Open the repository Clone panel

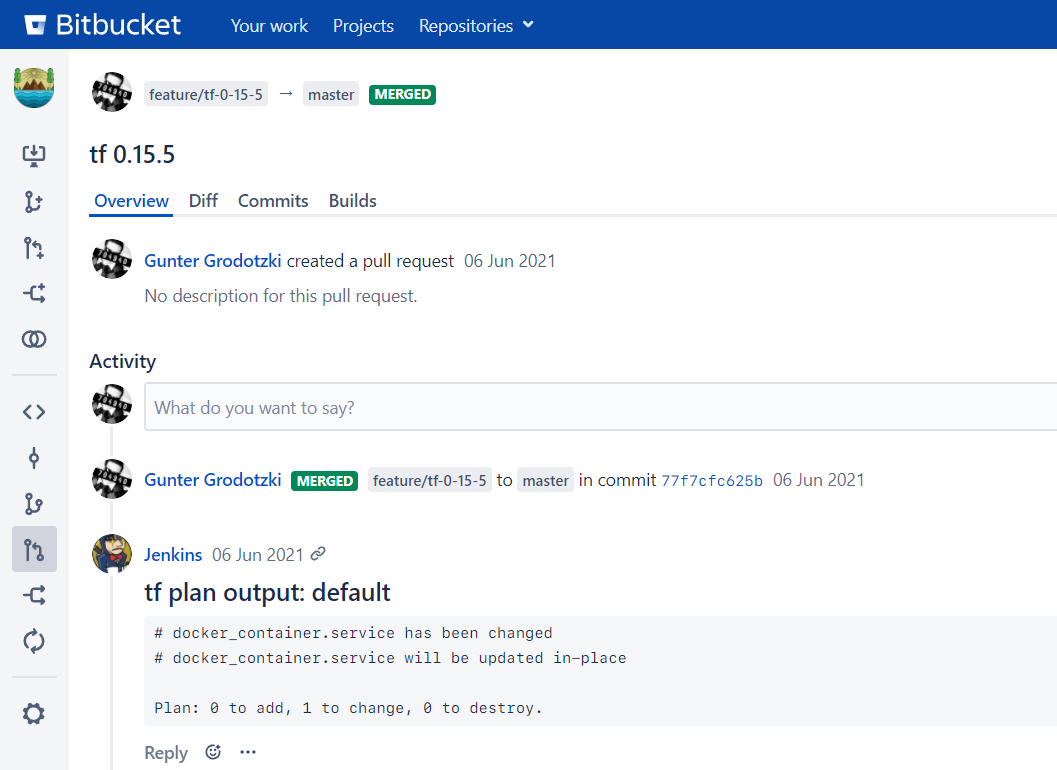click(33, 155)
